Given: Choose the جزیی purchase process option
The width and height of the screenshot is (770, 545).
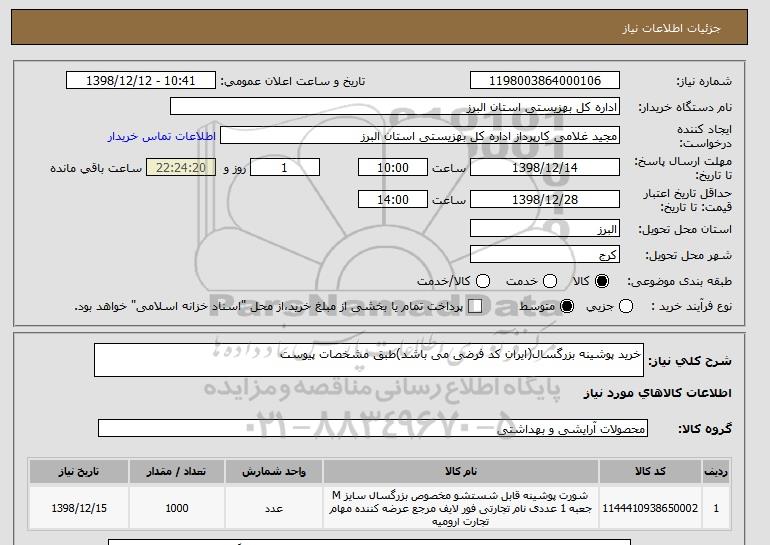Looking at the screenshot, I should pyautogui.click(x=626, y=306).
